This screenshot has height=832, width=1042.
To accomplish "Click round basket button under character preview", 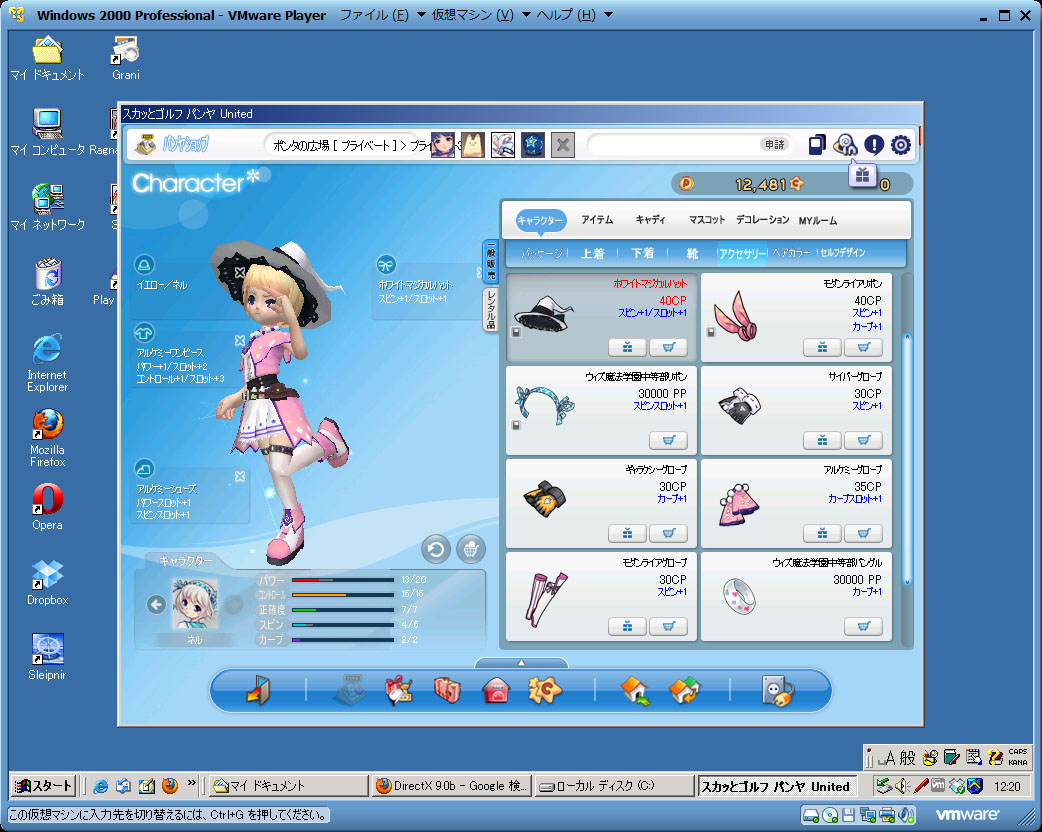I will 471,550.
